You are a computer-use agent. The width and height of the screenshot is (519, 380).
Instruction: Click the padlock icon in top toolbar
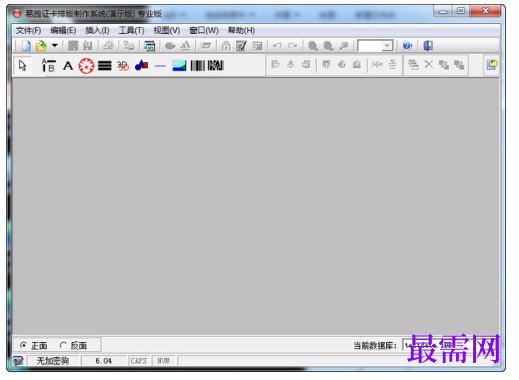pos(226,46)
